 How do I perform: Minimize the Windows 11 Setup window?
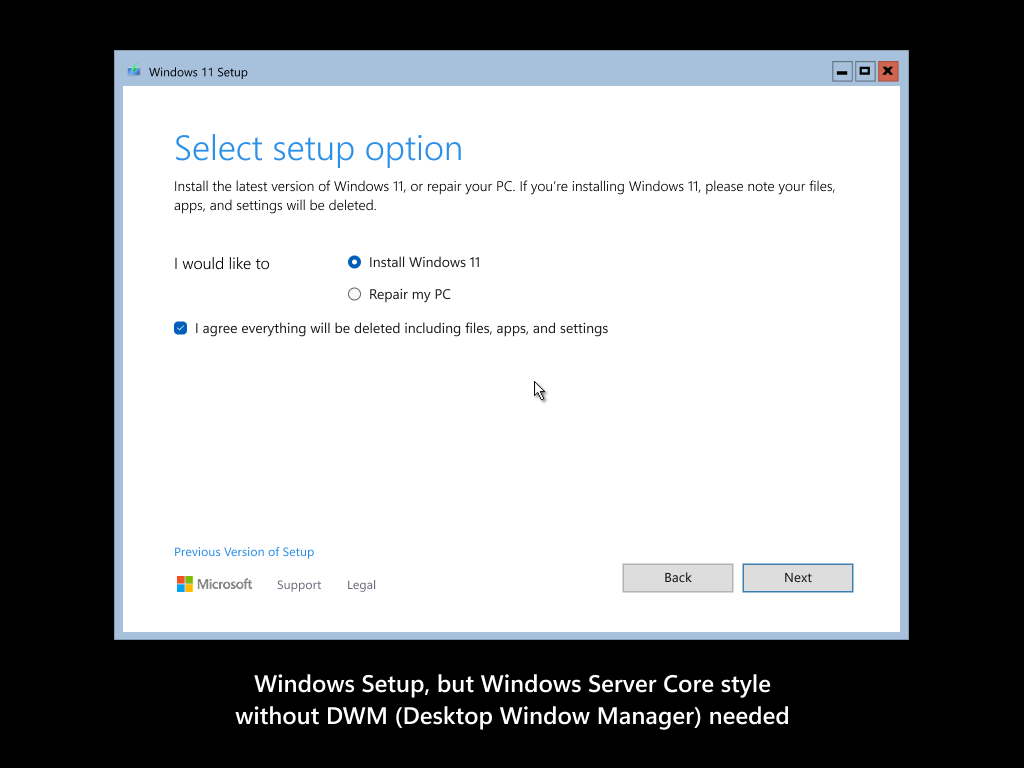pyautogui.click(x=842, y=72)
